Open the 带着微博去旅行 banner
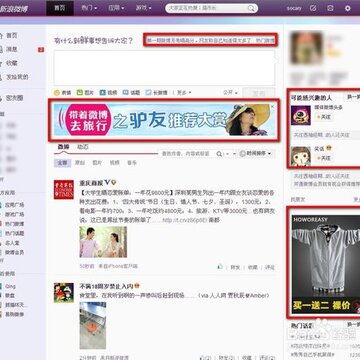Screen dimensions: 360x360 click(164, 120)
